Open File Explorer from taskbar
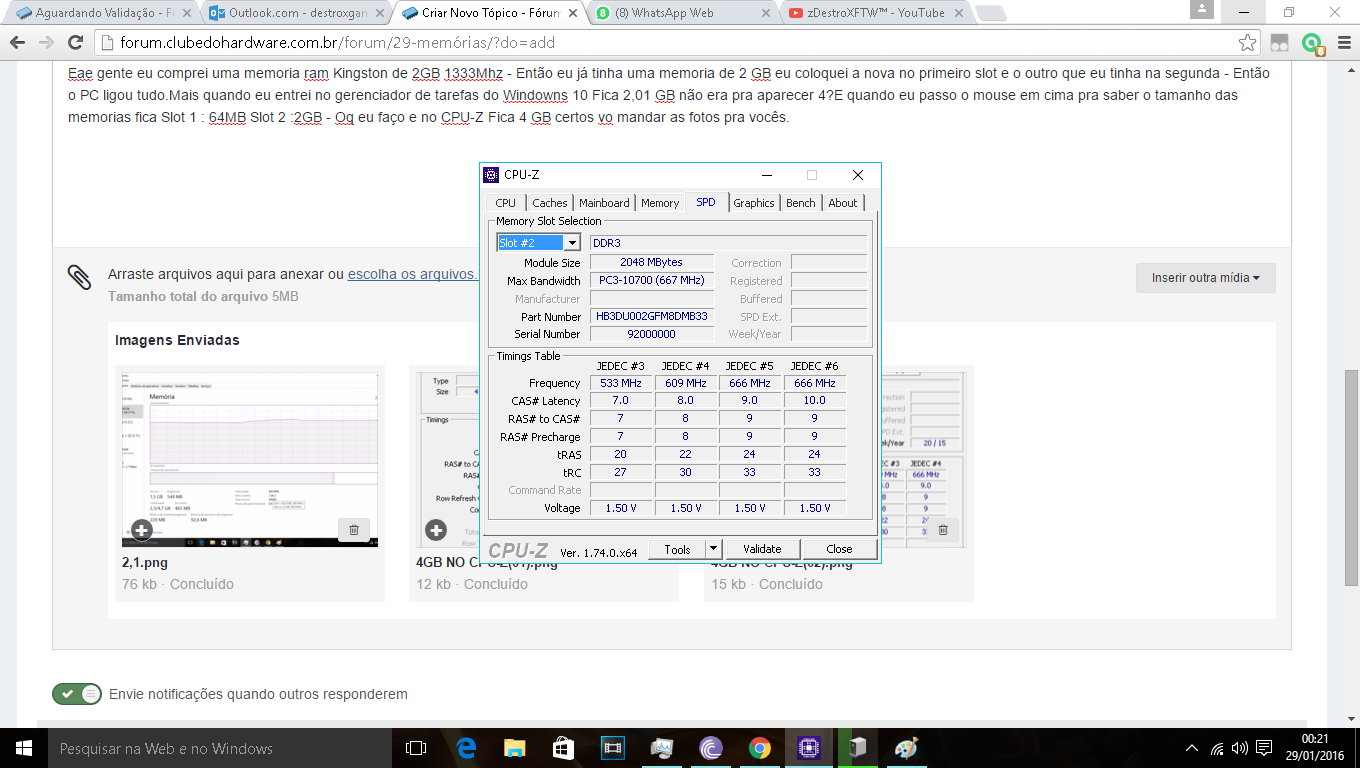The width and height of the screenshot is (1360, 768). tap(514, 748)
